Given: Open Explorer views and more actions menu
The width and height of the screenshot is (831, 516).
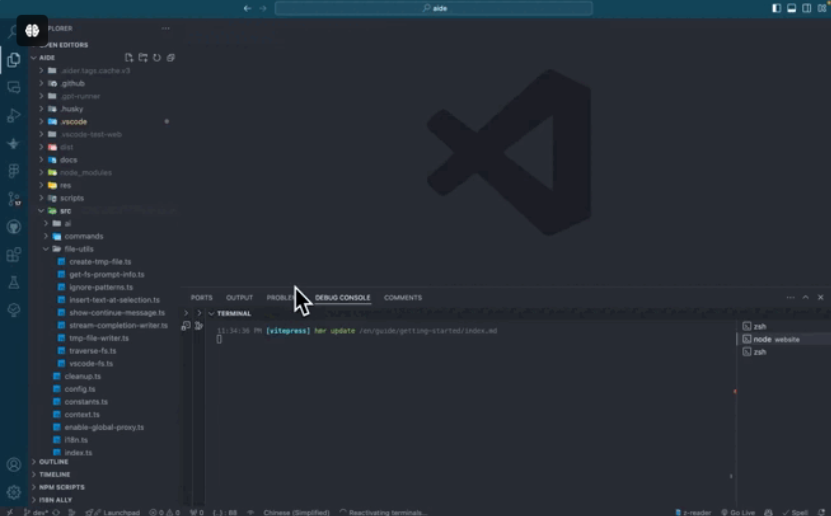Looking at the screenshot, I should click(166, 29).
